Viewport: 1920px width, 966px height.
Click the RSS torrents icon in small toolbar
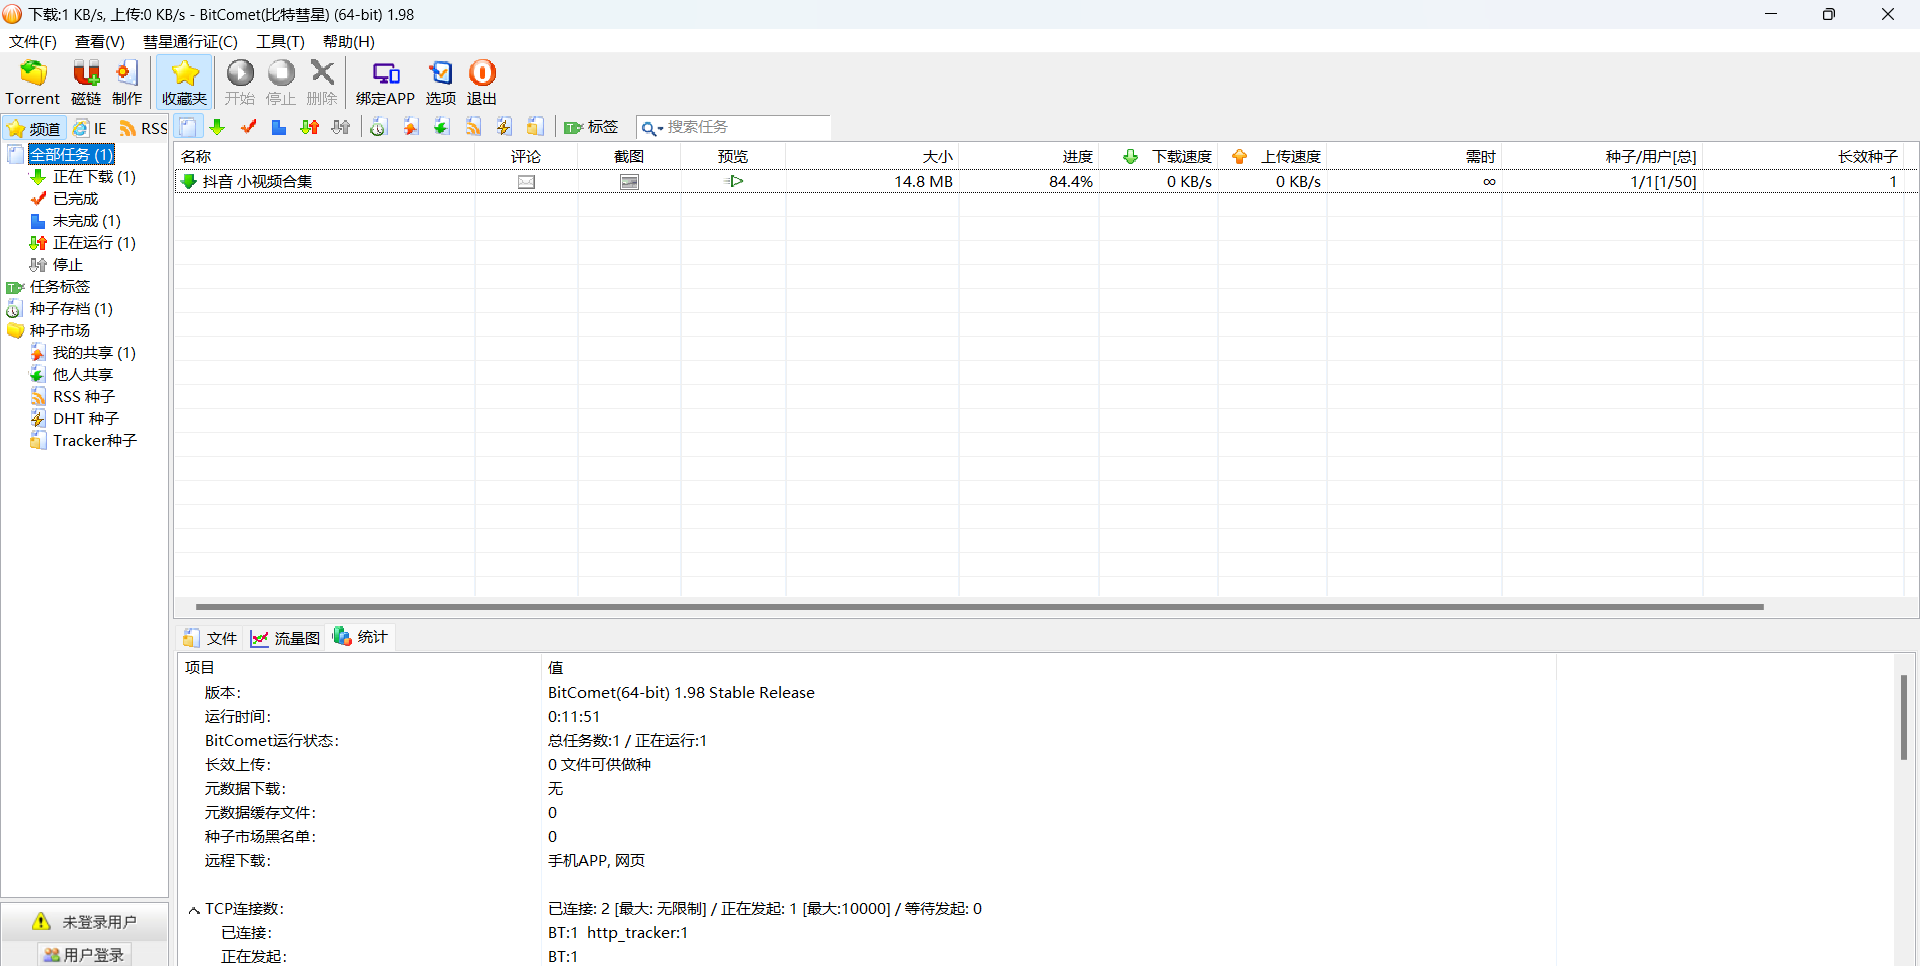pyautogui.click(x=473, y=127)
